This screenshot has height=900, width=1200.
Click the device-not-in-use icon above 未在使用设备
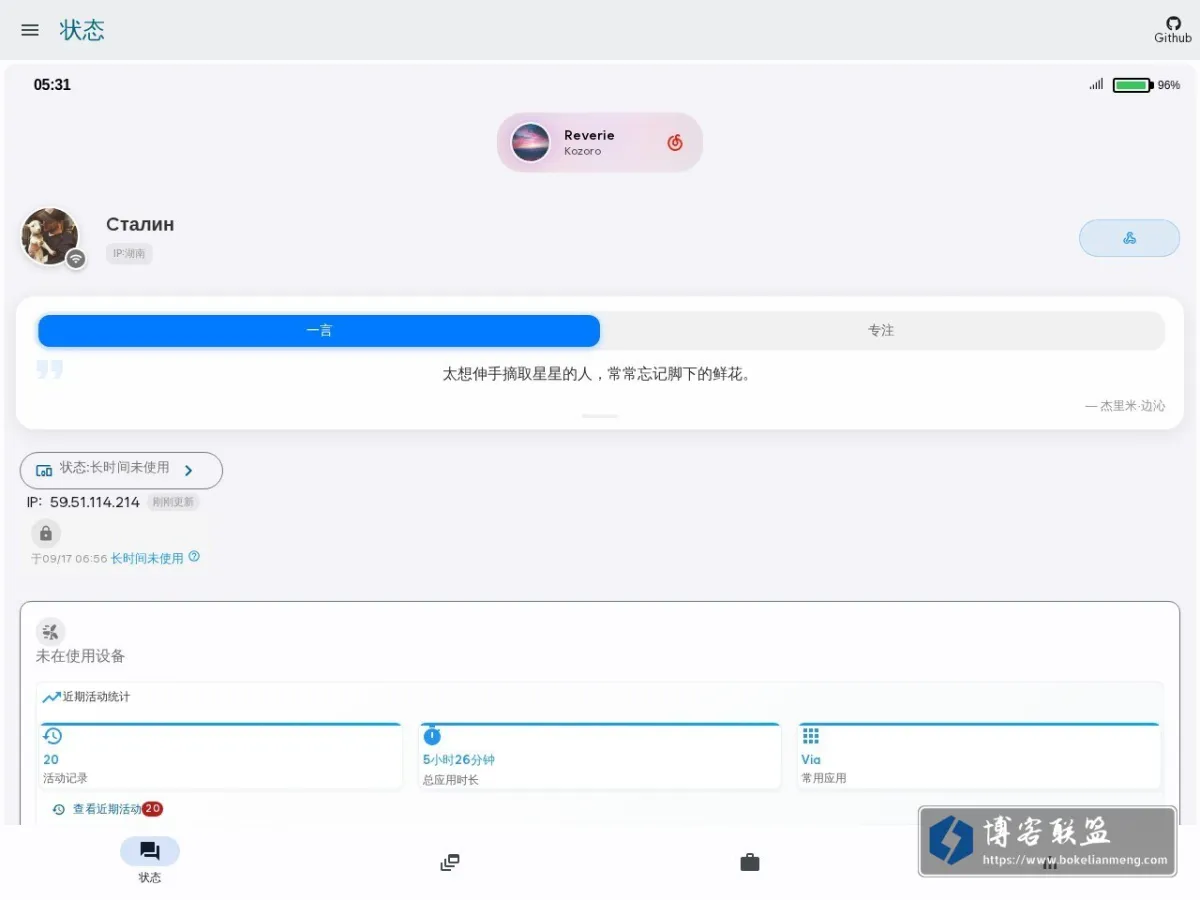tap(50, 631)
